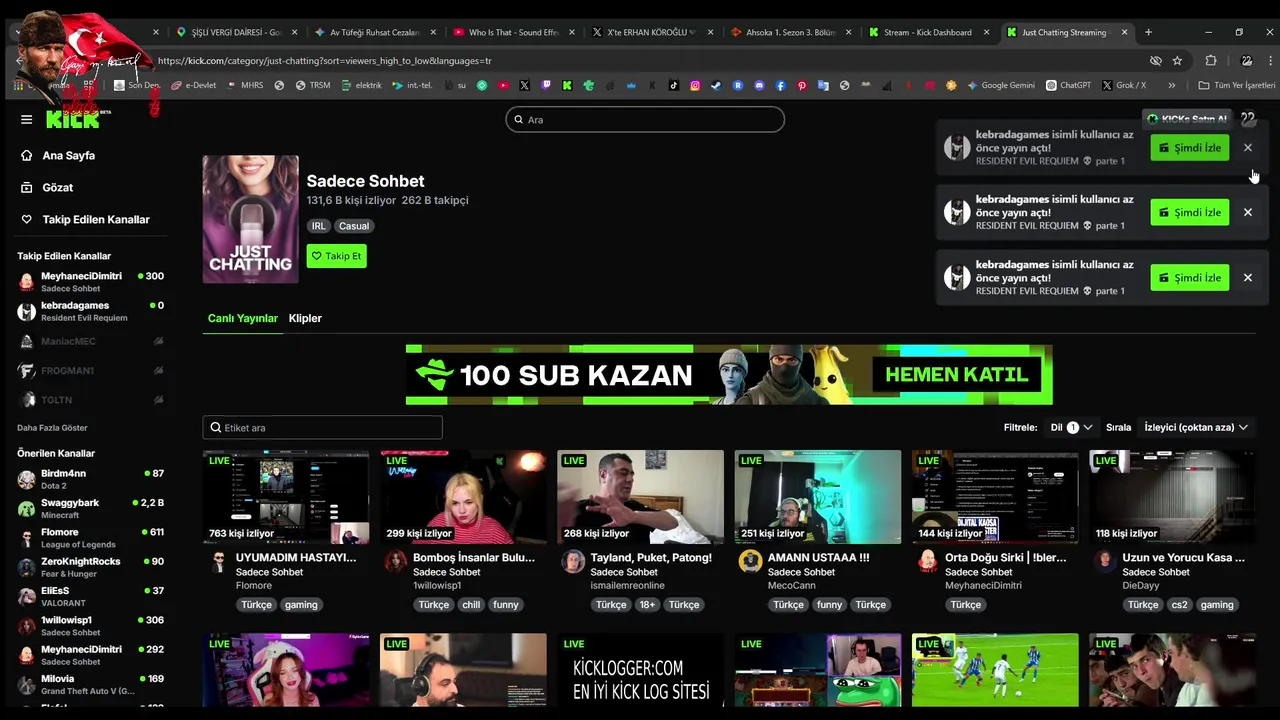This screenshot has height=720, width=1280.
Task: Open Uzun ve Yorucu Kasa stream thumbnail
Action: 1172,497
